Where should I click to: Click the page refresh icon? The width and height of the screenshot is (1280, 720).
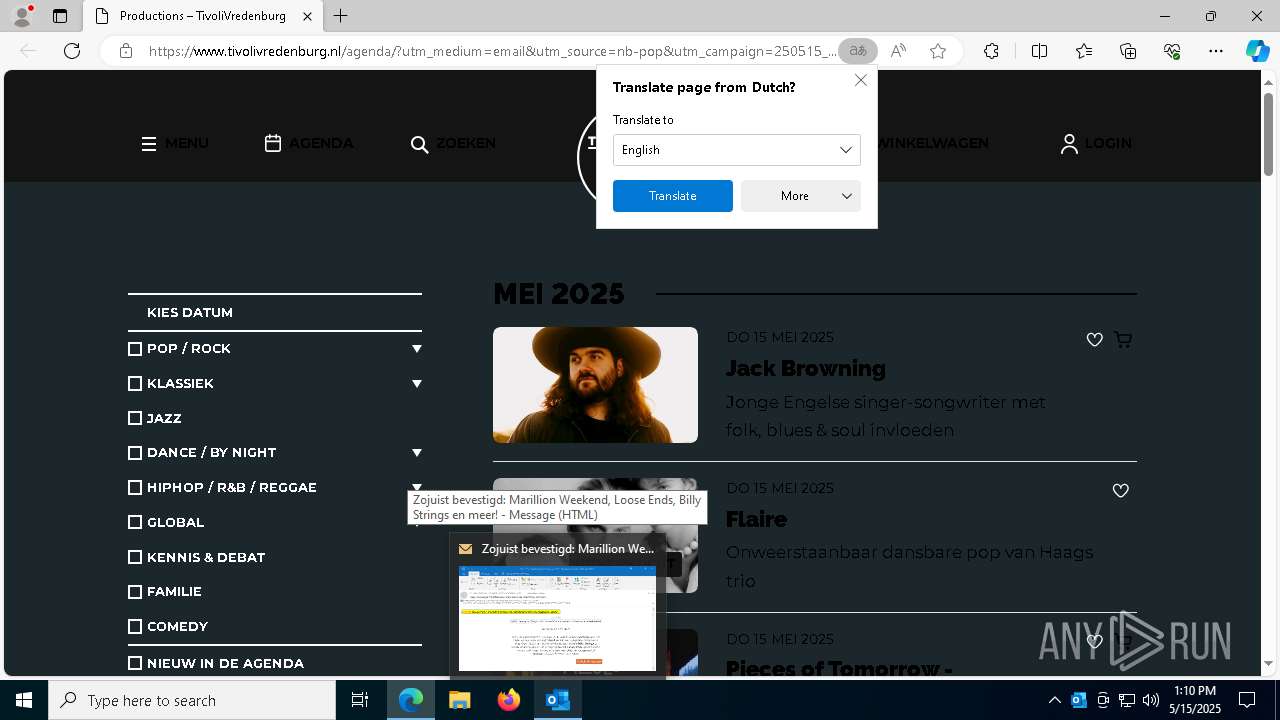(72, 51)
